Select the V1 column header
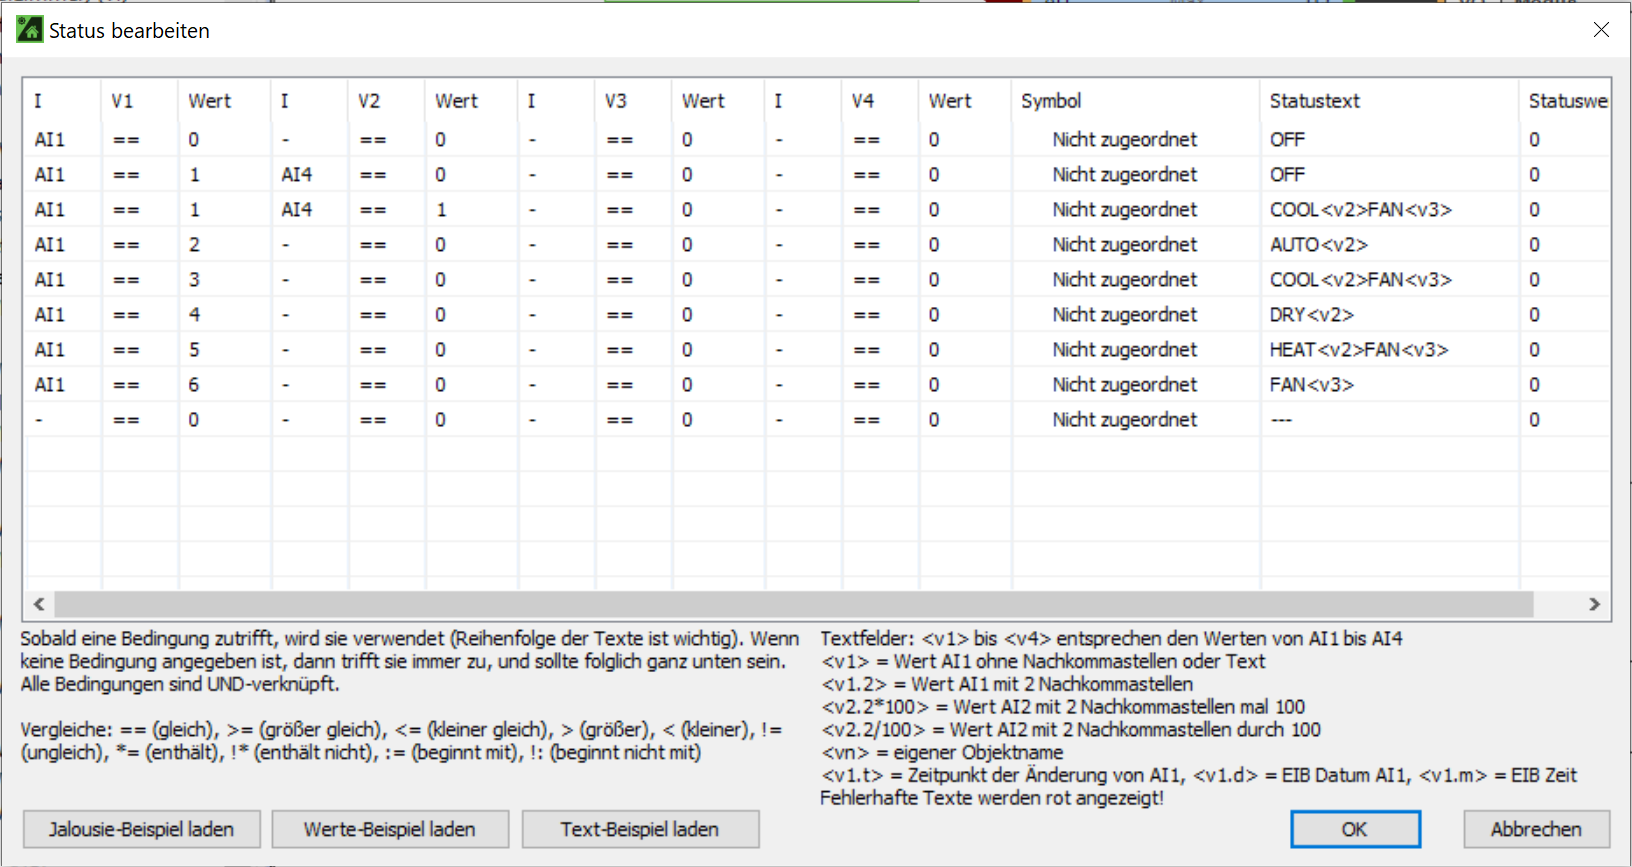 pyautogui.click(x=122, y=101)
